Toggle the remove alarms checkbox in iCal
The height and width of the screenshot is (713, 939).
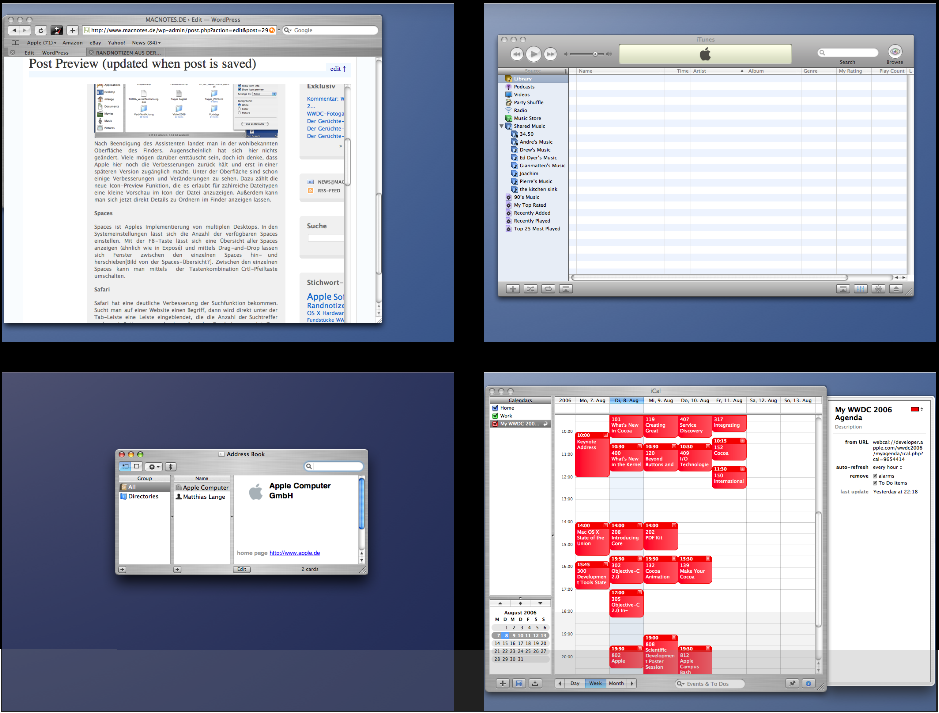click(875, 476)
